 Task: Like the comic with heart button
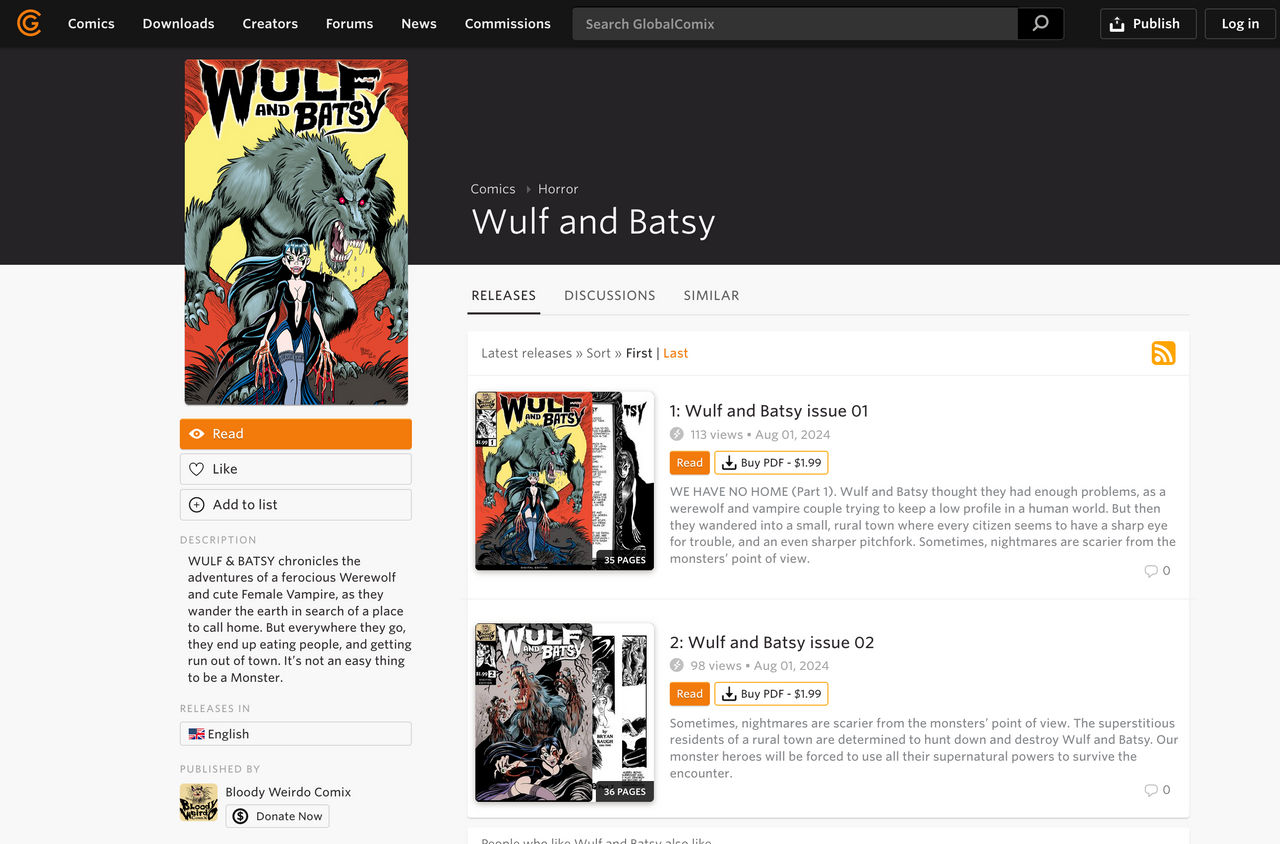point(296,469)
